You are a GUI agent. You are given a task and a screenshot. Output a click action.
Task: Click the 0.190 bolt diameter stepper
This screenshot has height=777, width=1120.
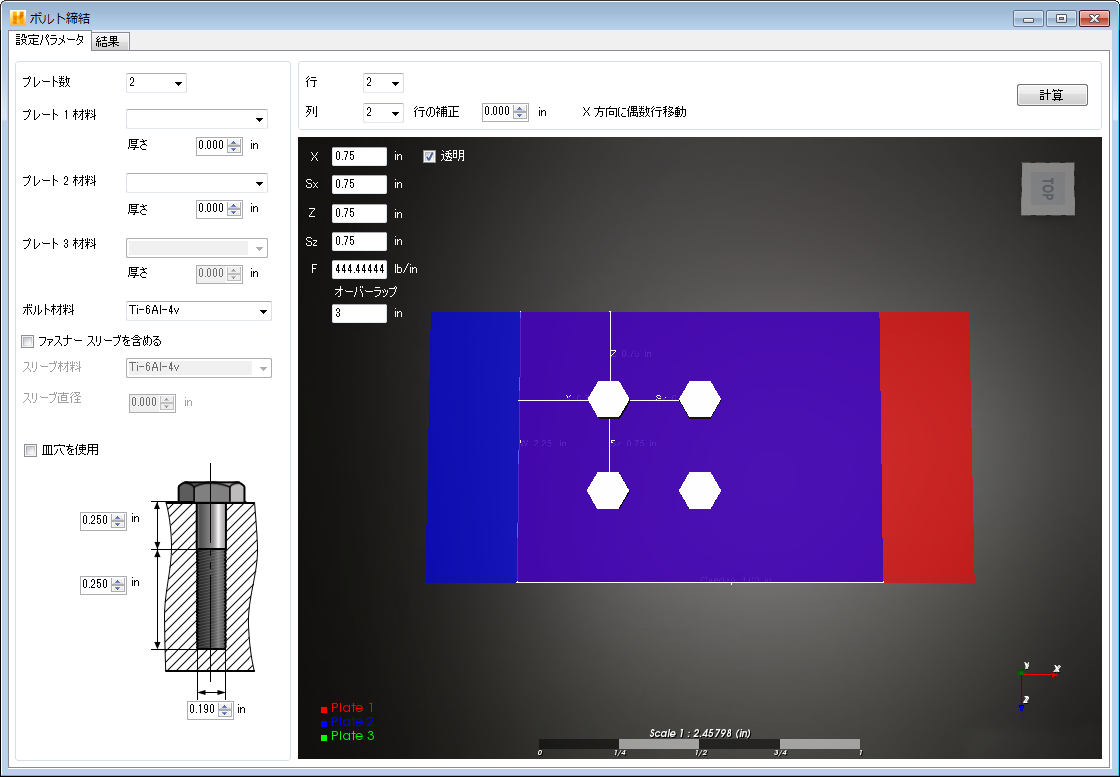coord(225,710)
